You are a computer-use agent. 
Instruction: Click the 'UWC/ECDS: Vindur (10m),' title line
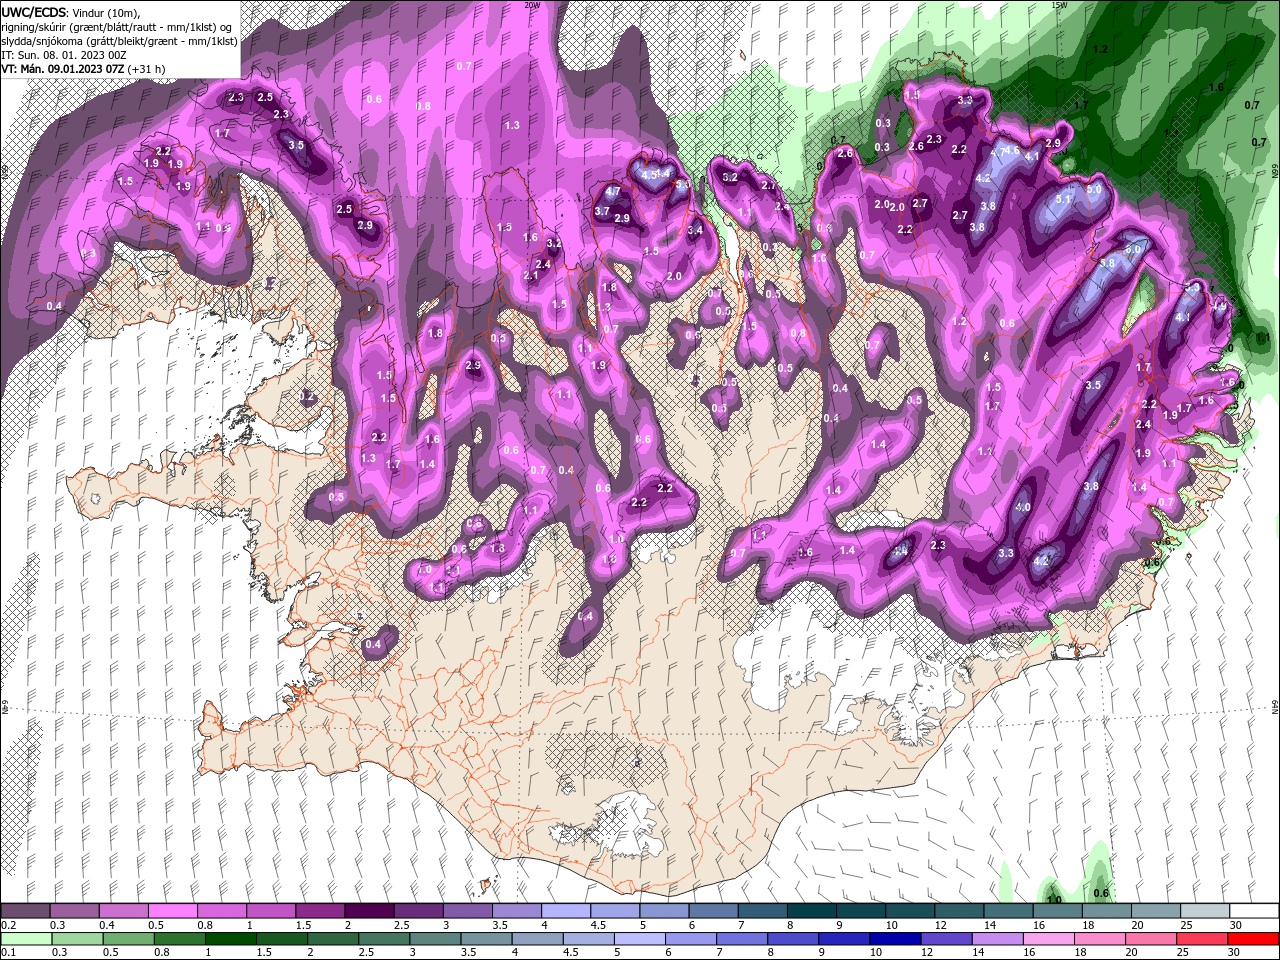click(x=72, y=12)
